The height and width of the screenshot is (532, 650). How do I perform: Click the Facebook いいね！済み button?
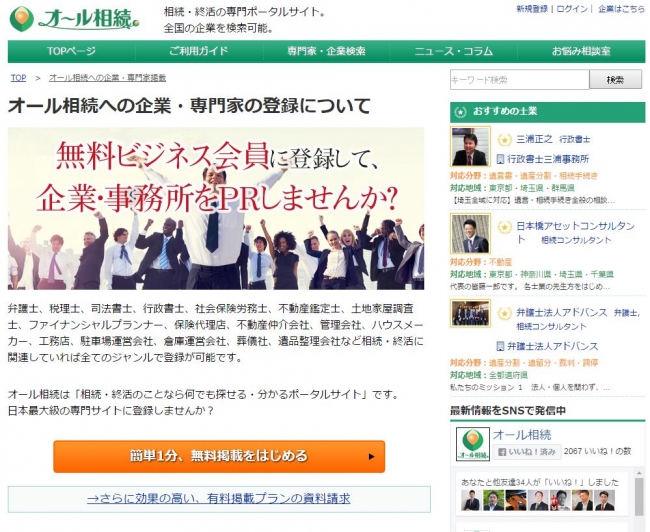coord(527,452)
